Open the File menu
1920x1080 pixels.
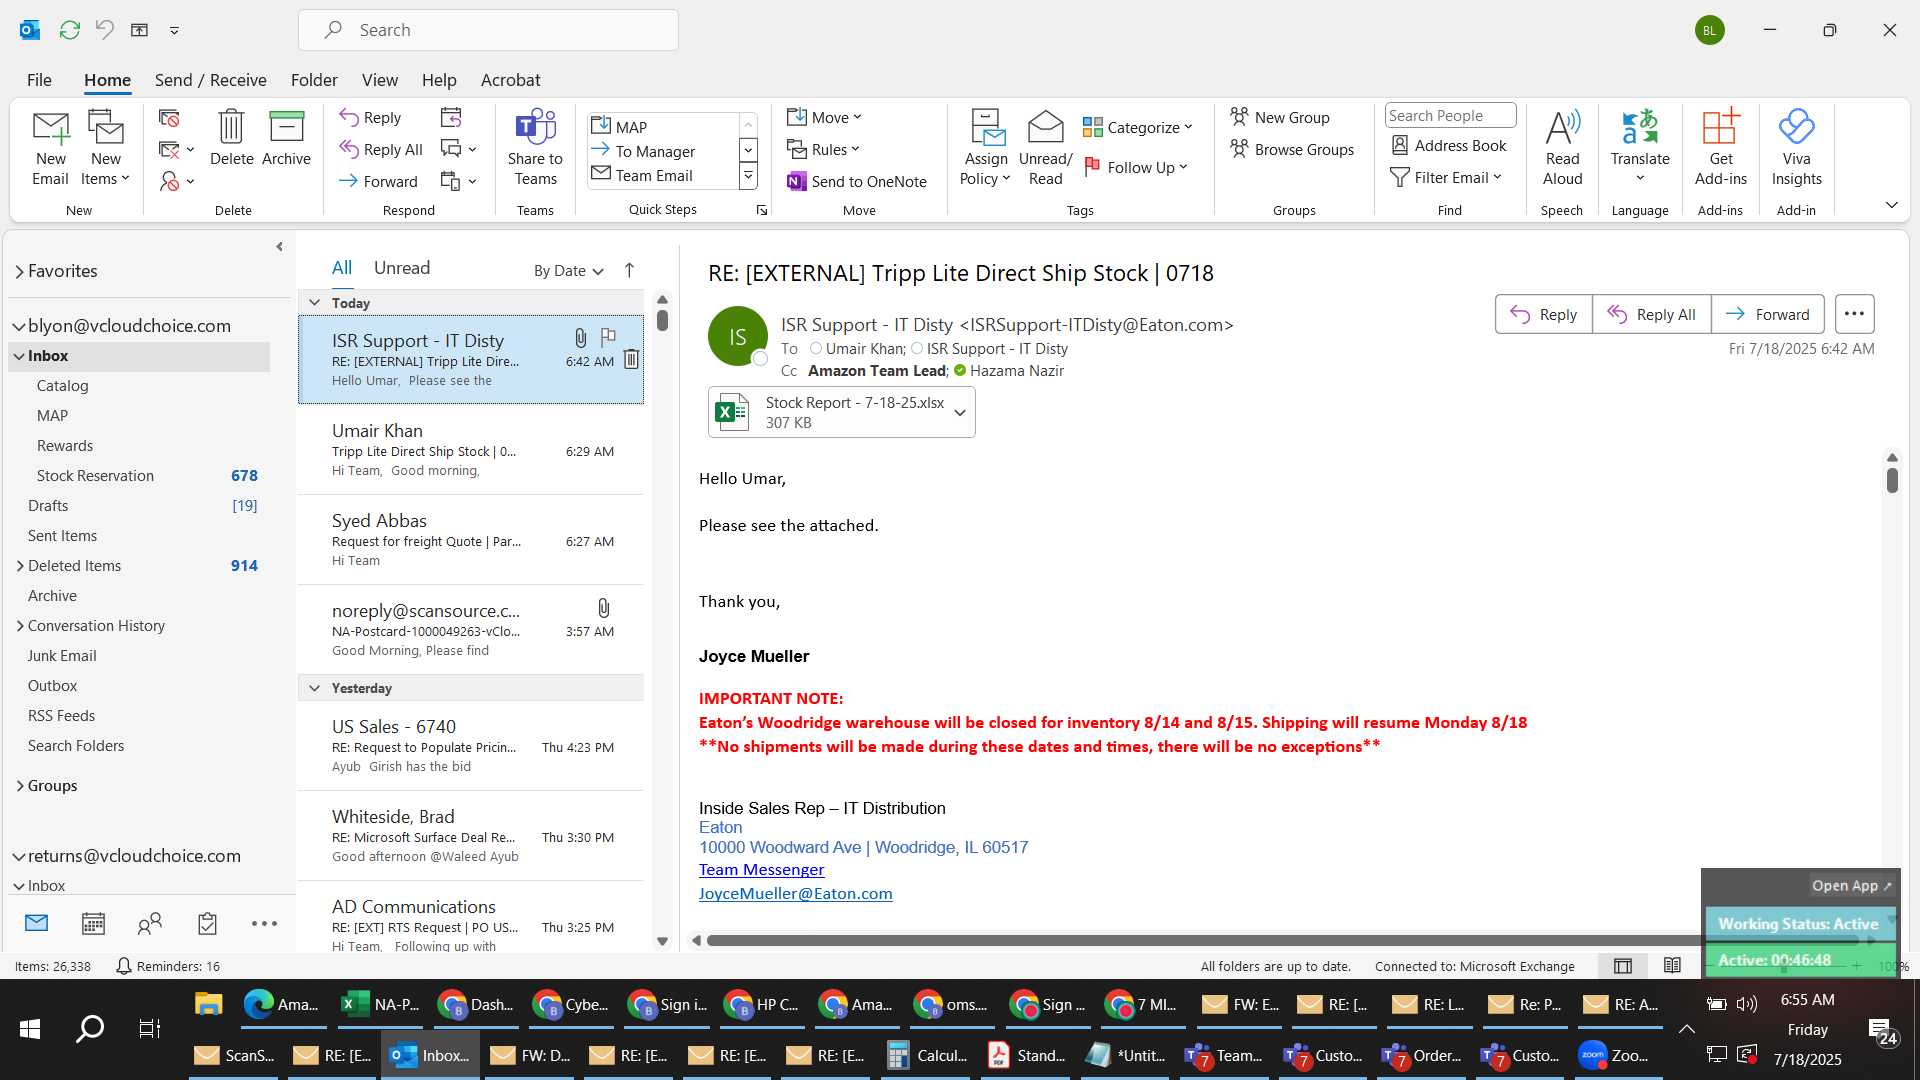[x=39, y=80]
